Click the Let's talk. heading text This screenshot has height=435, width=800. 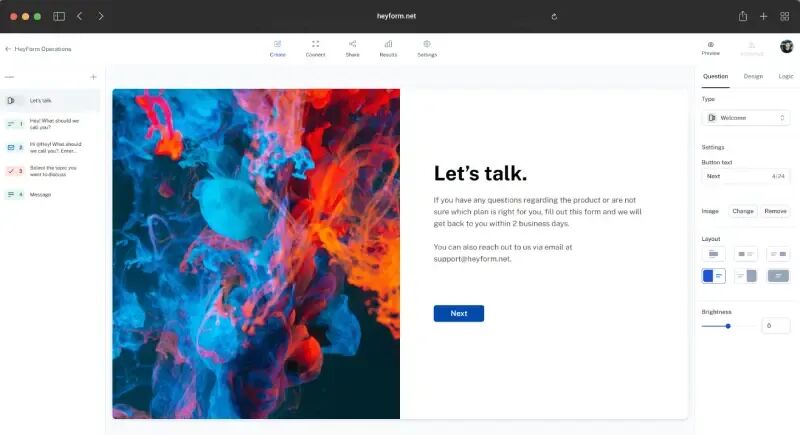tap(480, 173)
